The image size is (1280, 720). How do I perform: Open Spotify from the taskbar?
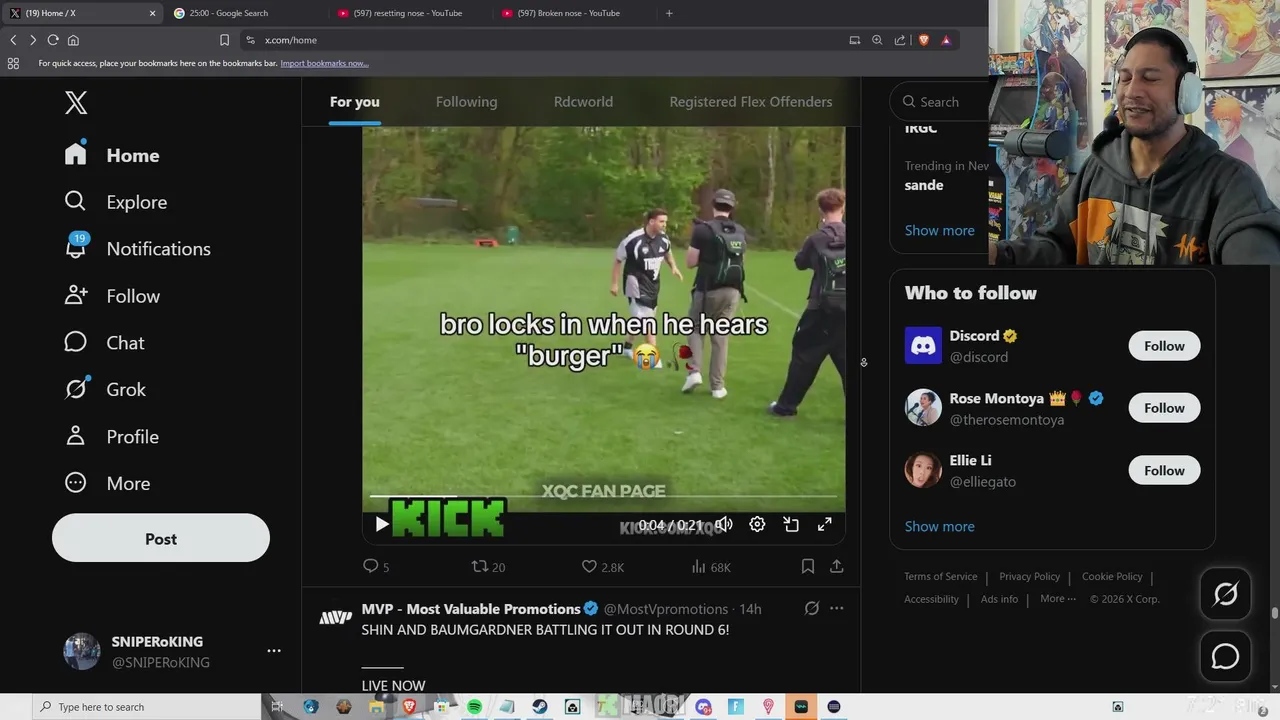coord(474,707)
